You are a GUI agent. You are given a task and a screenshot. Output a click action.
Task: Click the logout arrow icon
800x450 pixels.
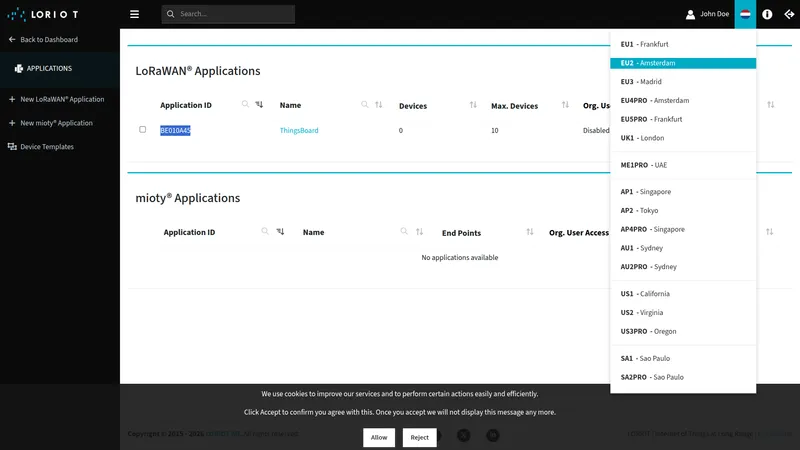(789, 14)
